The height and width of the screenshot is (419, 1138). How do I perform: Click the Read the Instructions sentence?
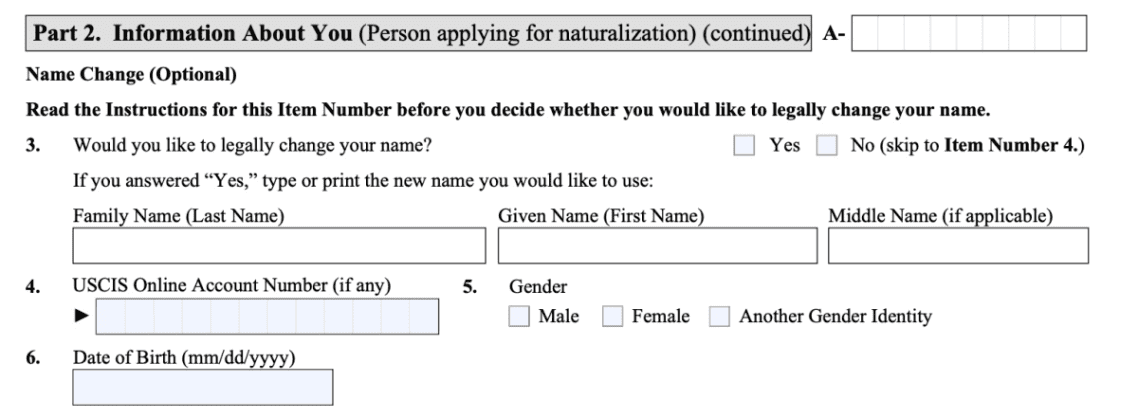508,110
